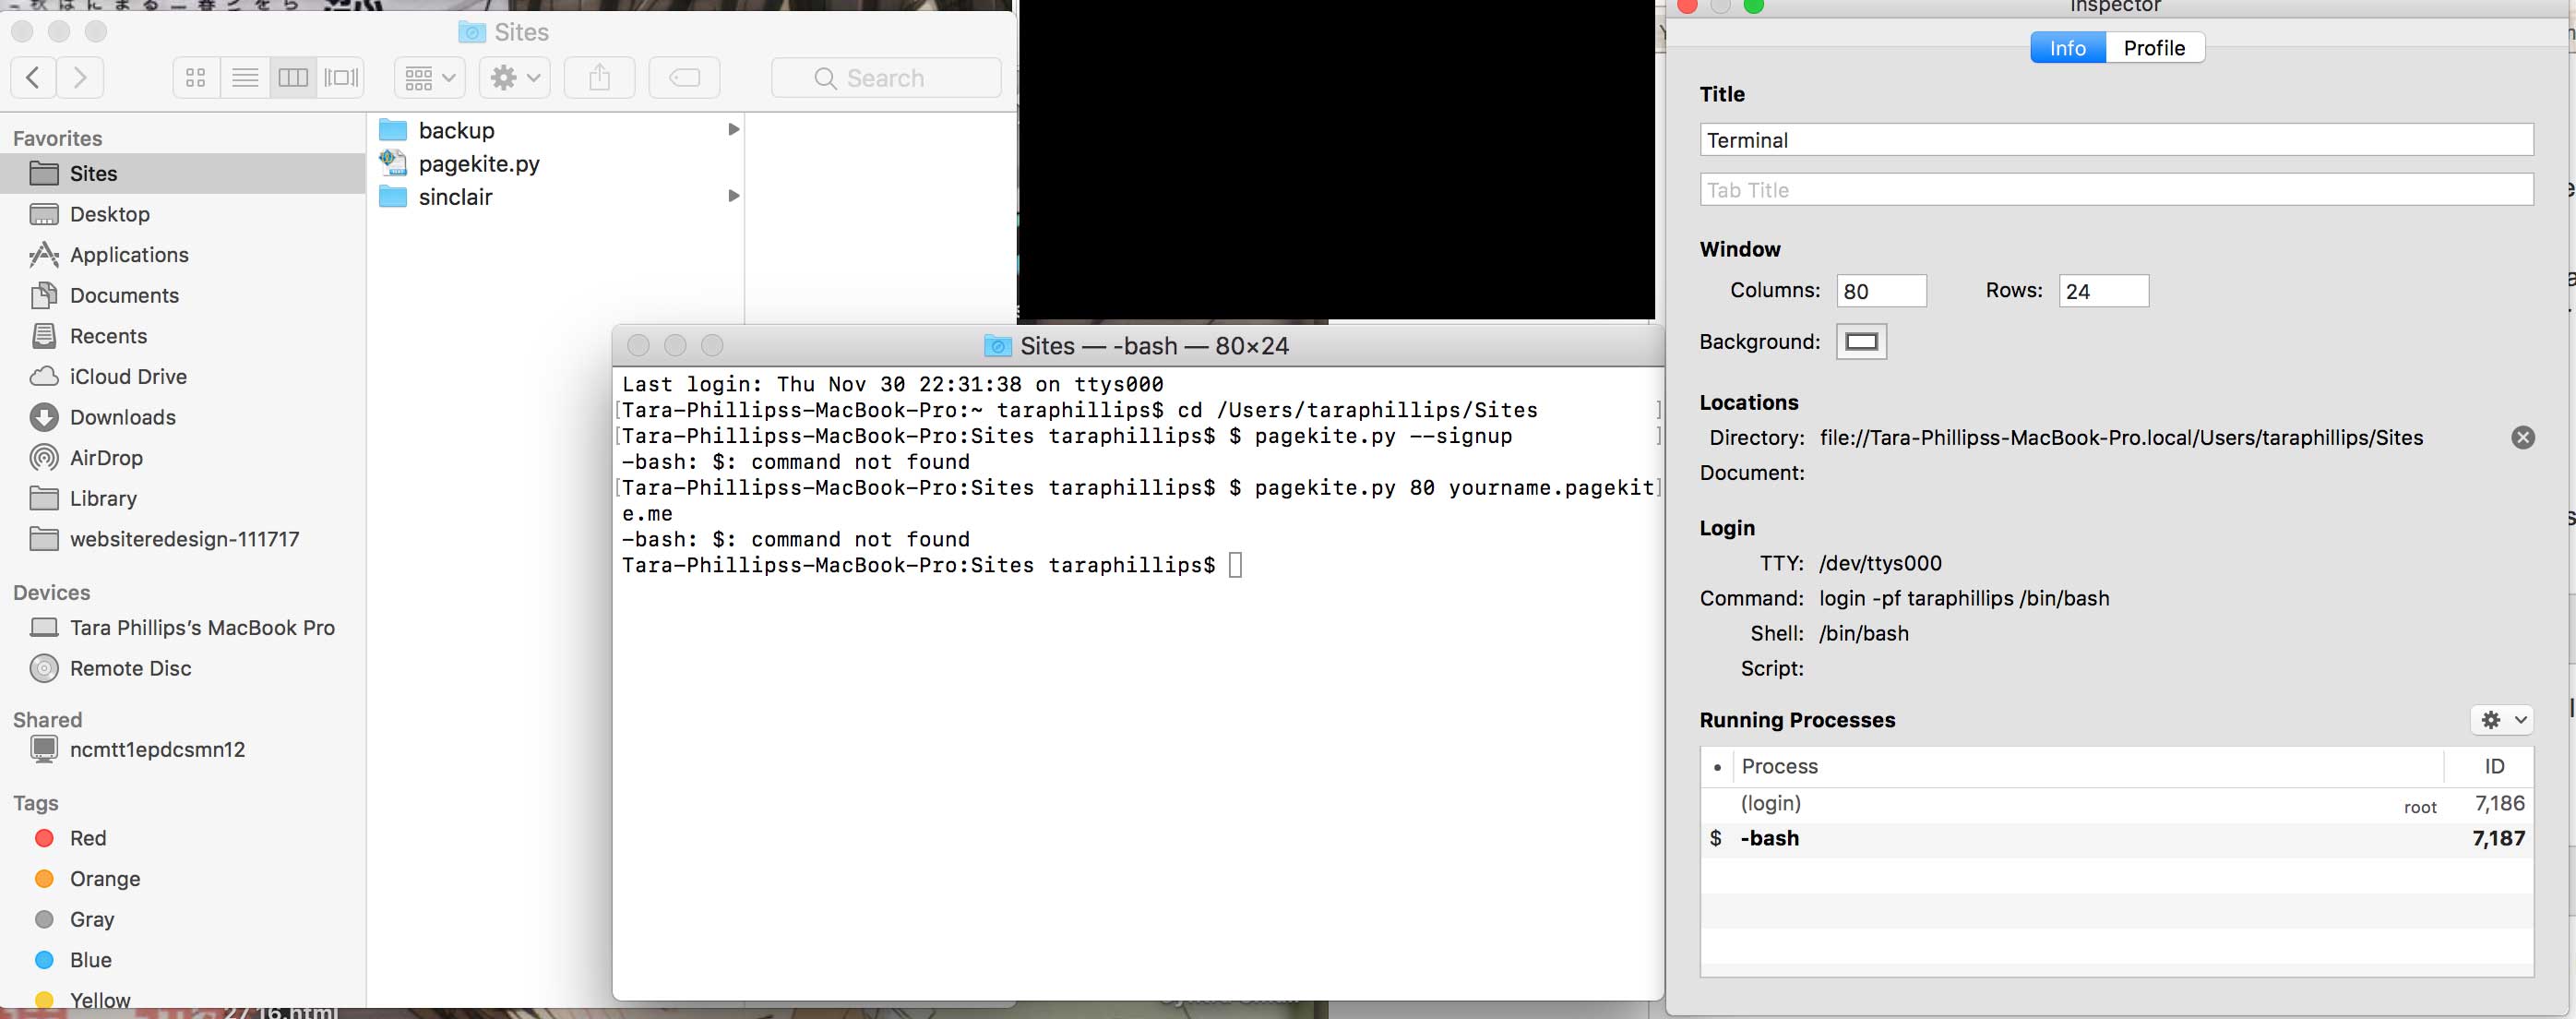Image resolution: width=2576 pixels, height=1019 pixels.
Task: Click the Background color swatch
Action: (x=1860, y=342)
